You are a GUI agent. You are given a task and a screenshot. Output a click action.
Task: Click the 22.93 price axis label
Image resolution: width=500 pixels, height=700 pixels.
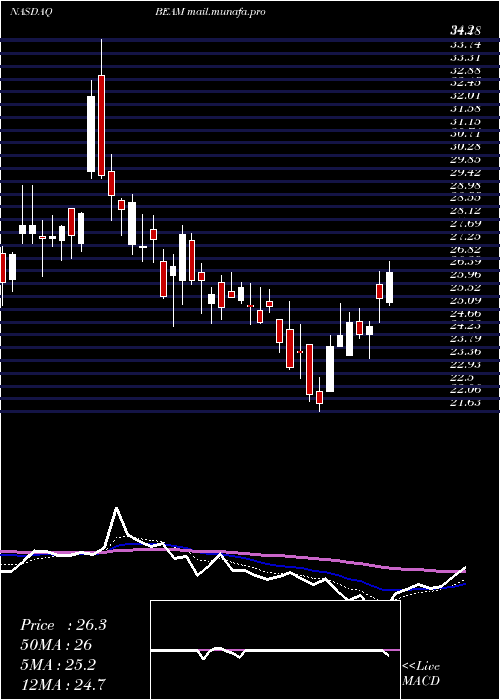click(x=465, y=364)
